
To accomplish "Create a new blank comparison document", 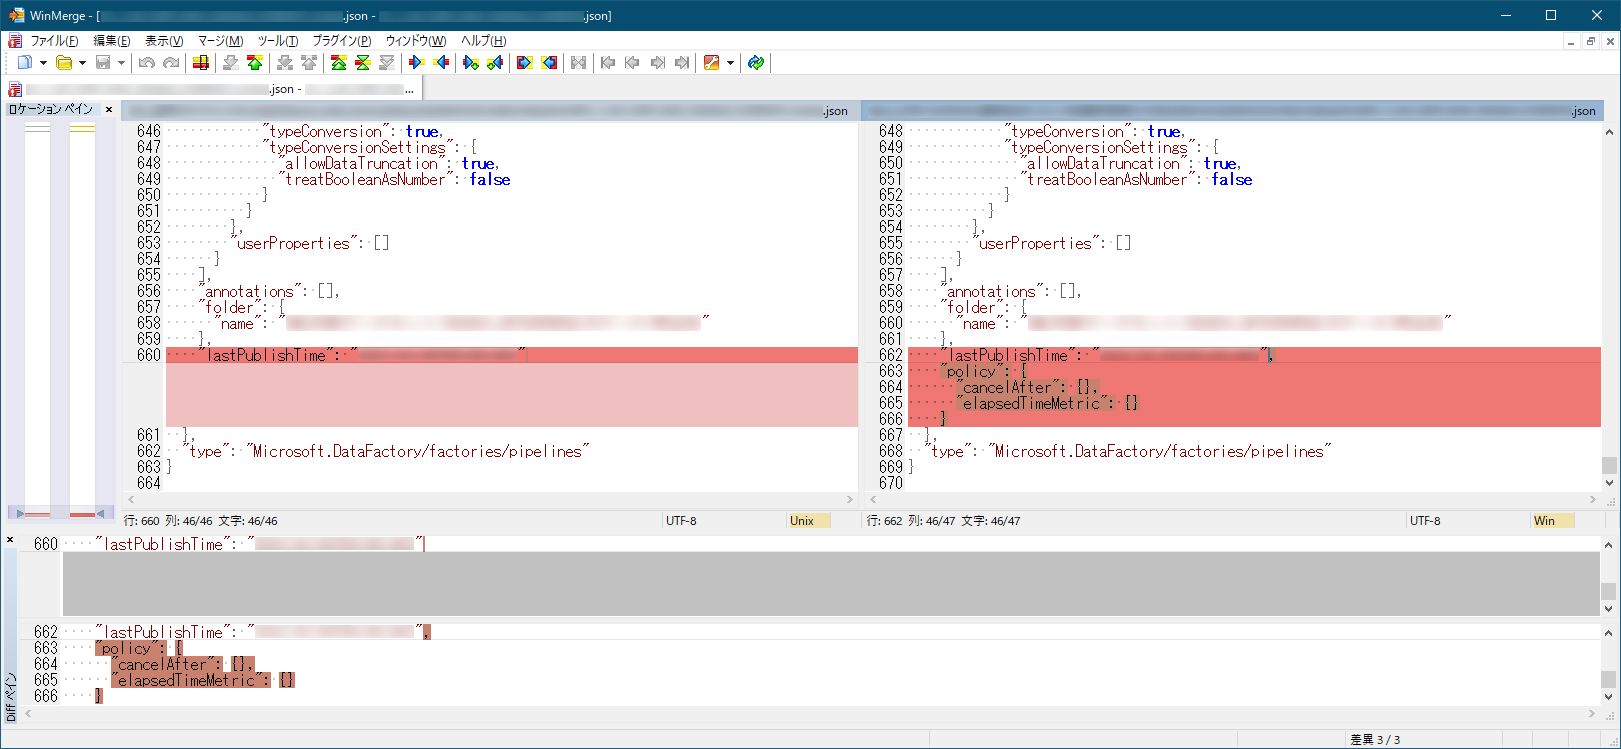I will [25, 63].
